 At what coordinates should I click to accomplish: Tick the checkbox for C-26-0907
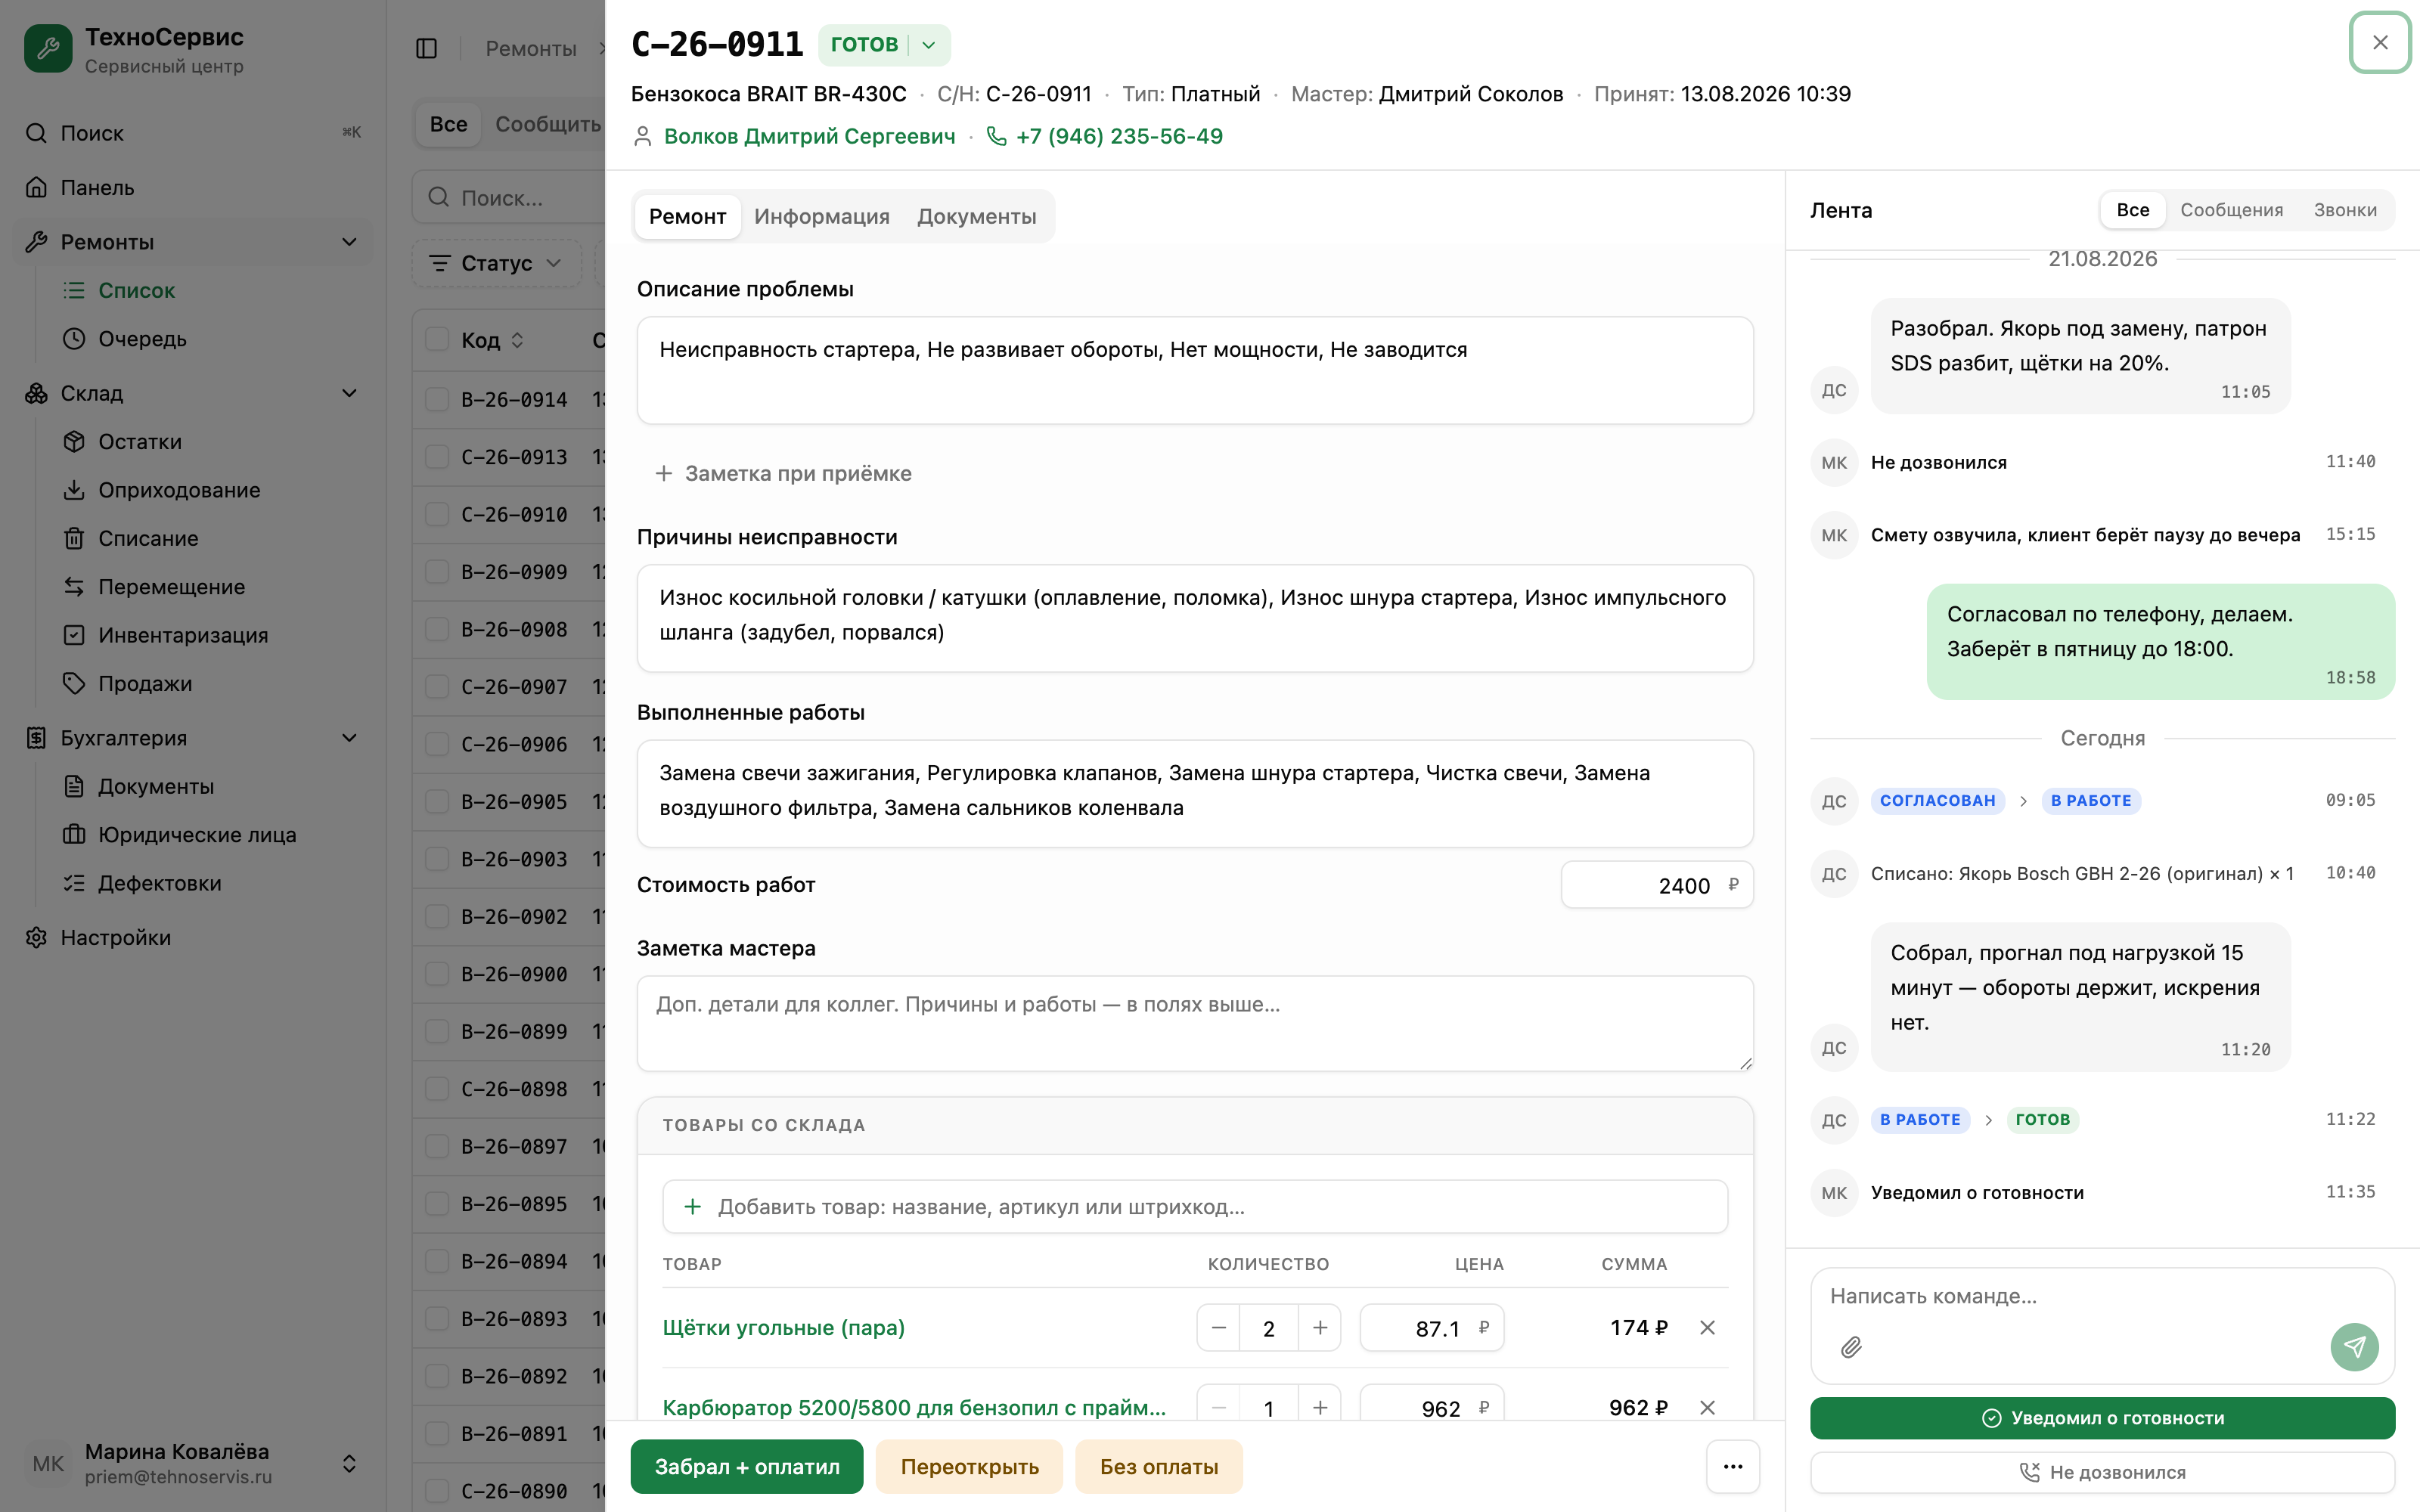437,687
